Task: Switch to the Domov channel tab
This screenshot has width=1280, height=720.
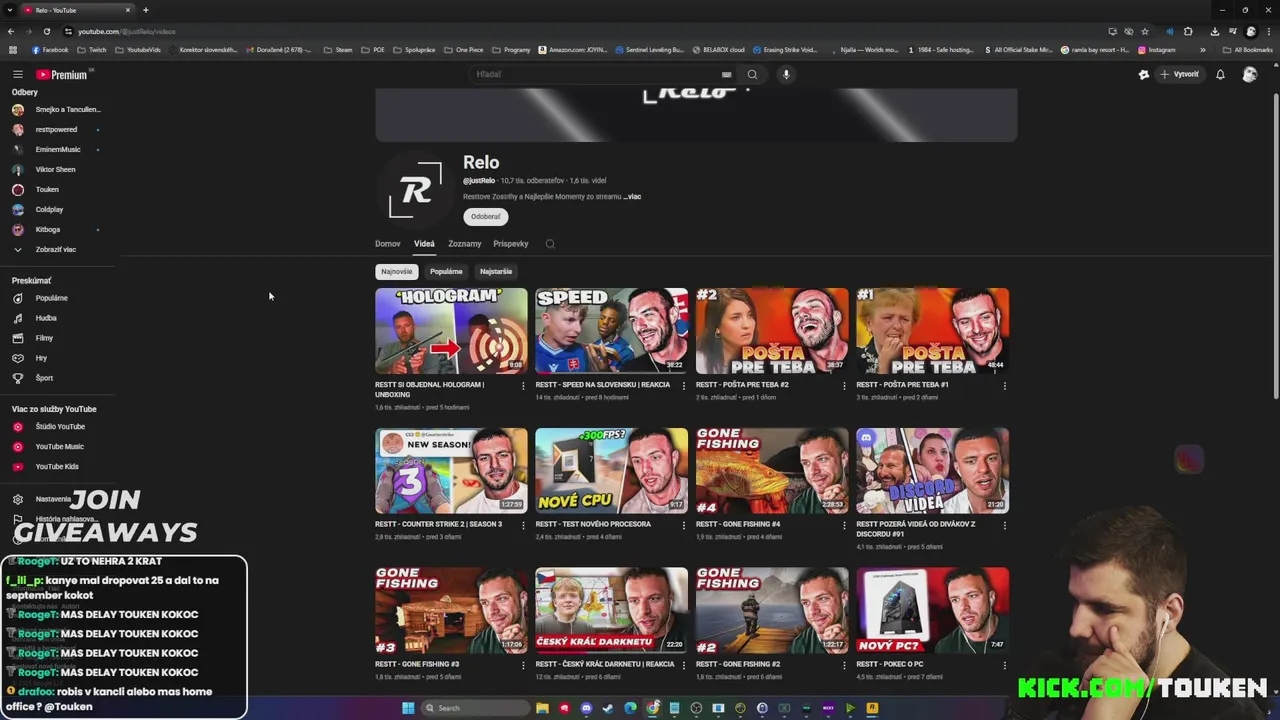Action: coord(387,244)
